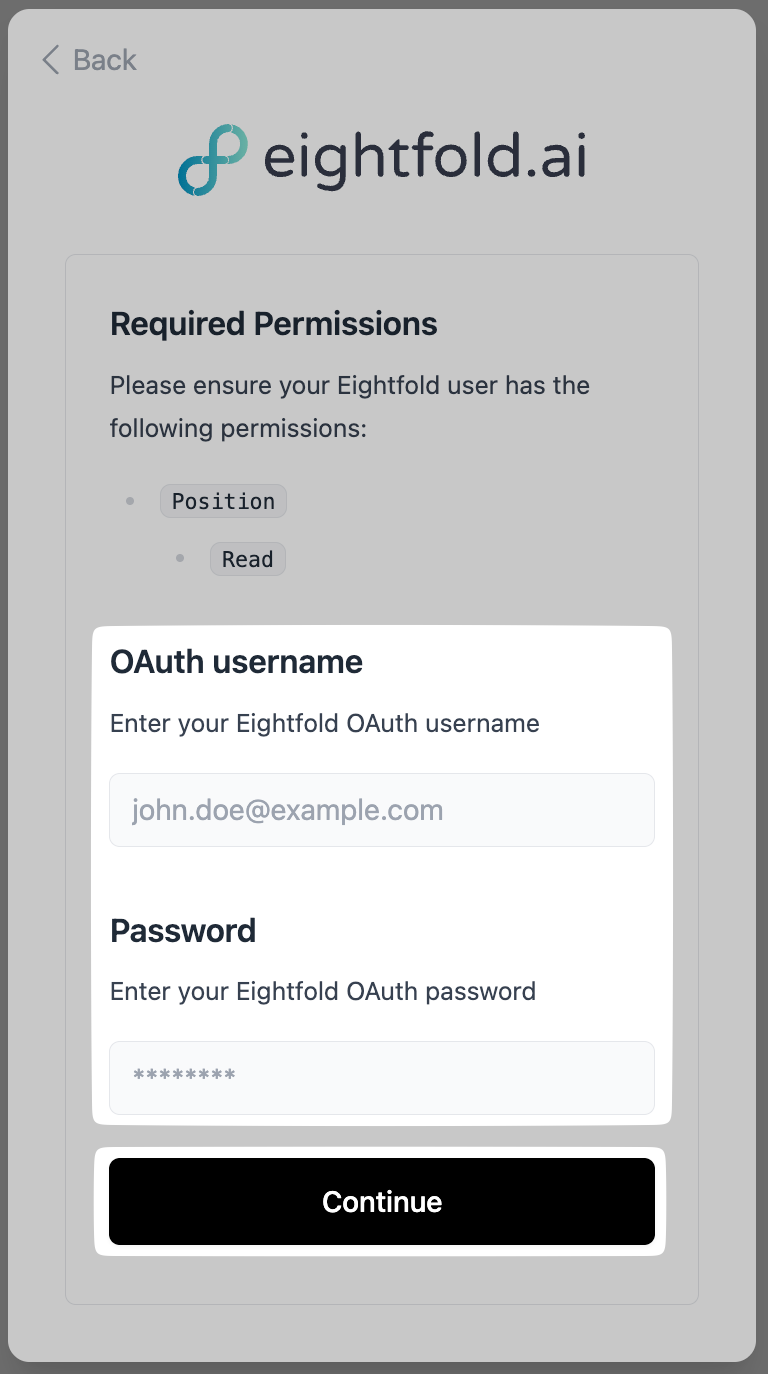
Task: Click the nested bullet beside Read
Action: (180, 558)
